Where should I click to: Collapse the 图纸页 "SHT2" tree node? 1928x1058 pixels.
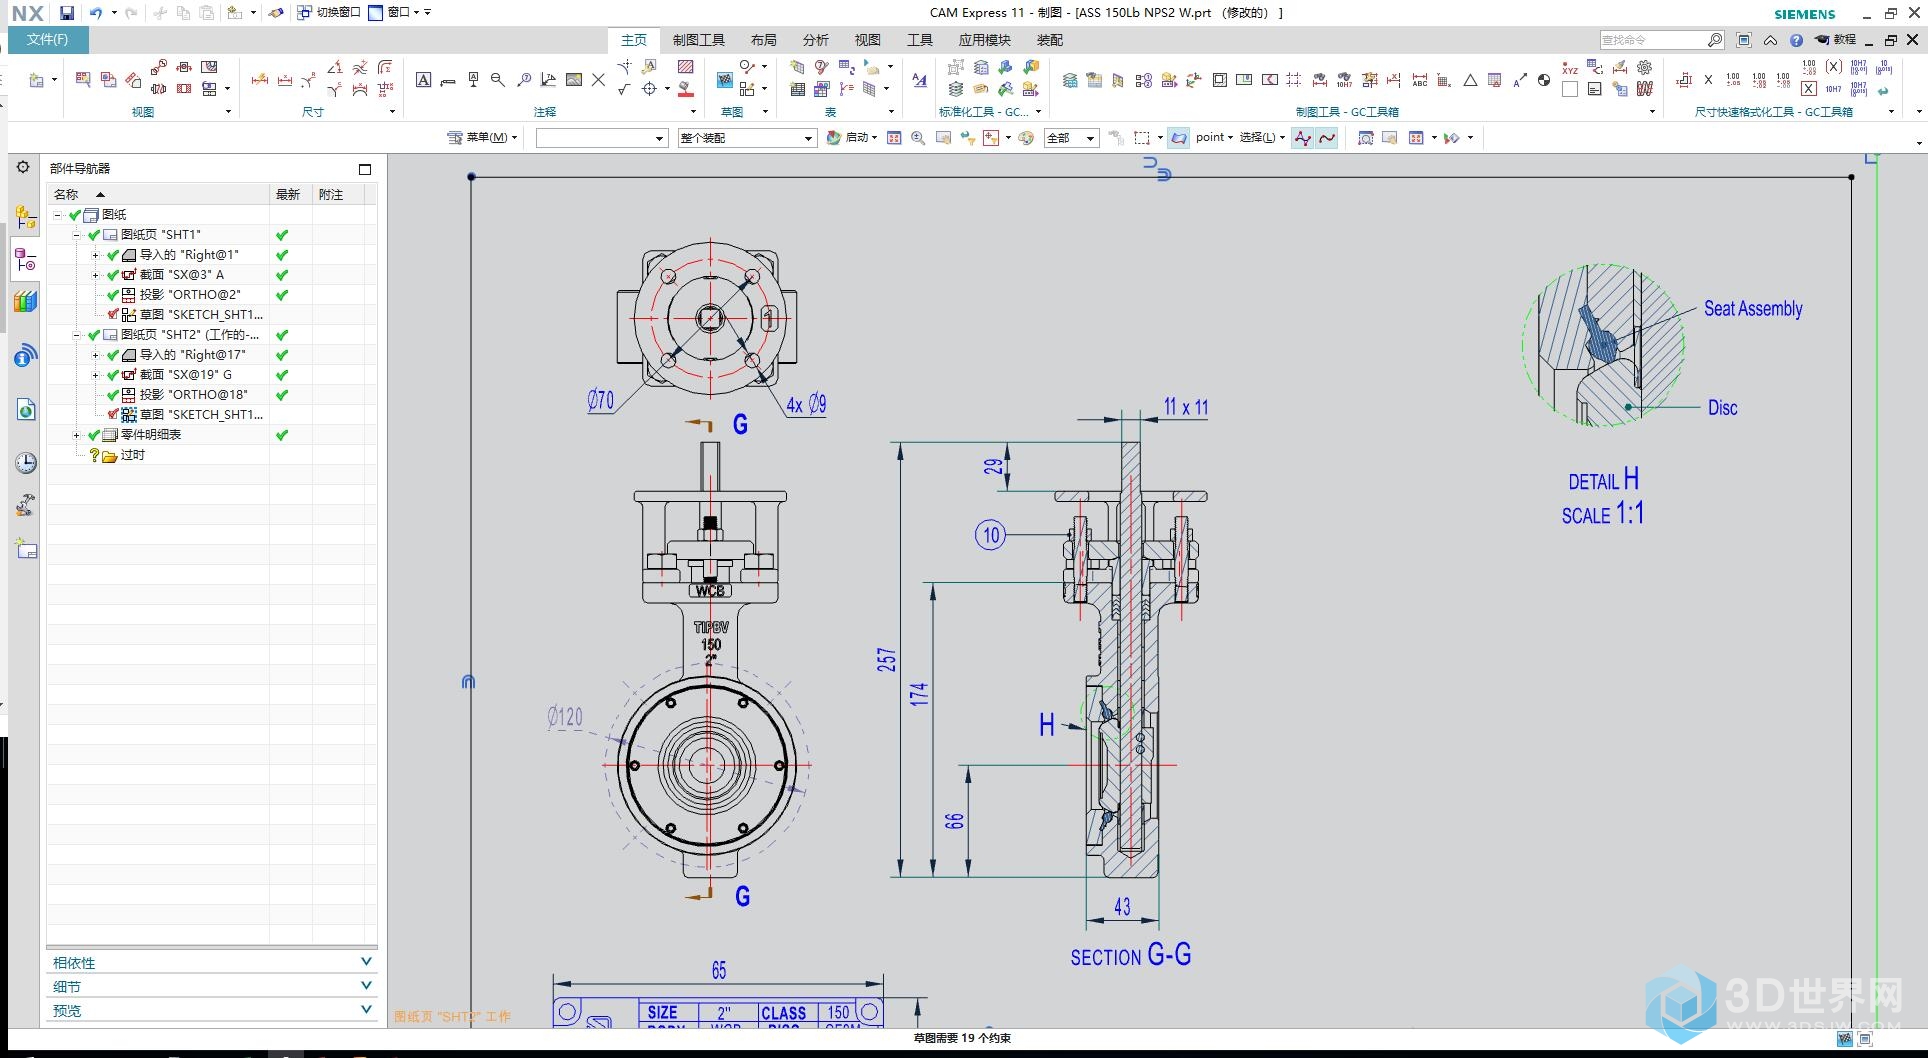tap(77, 335)
